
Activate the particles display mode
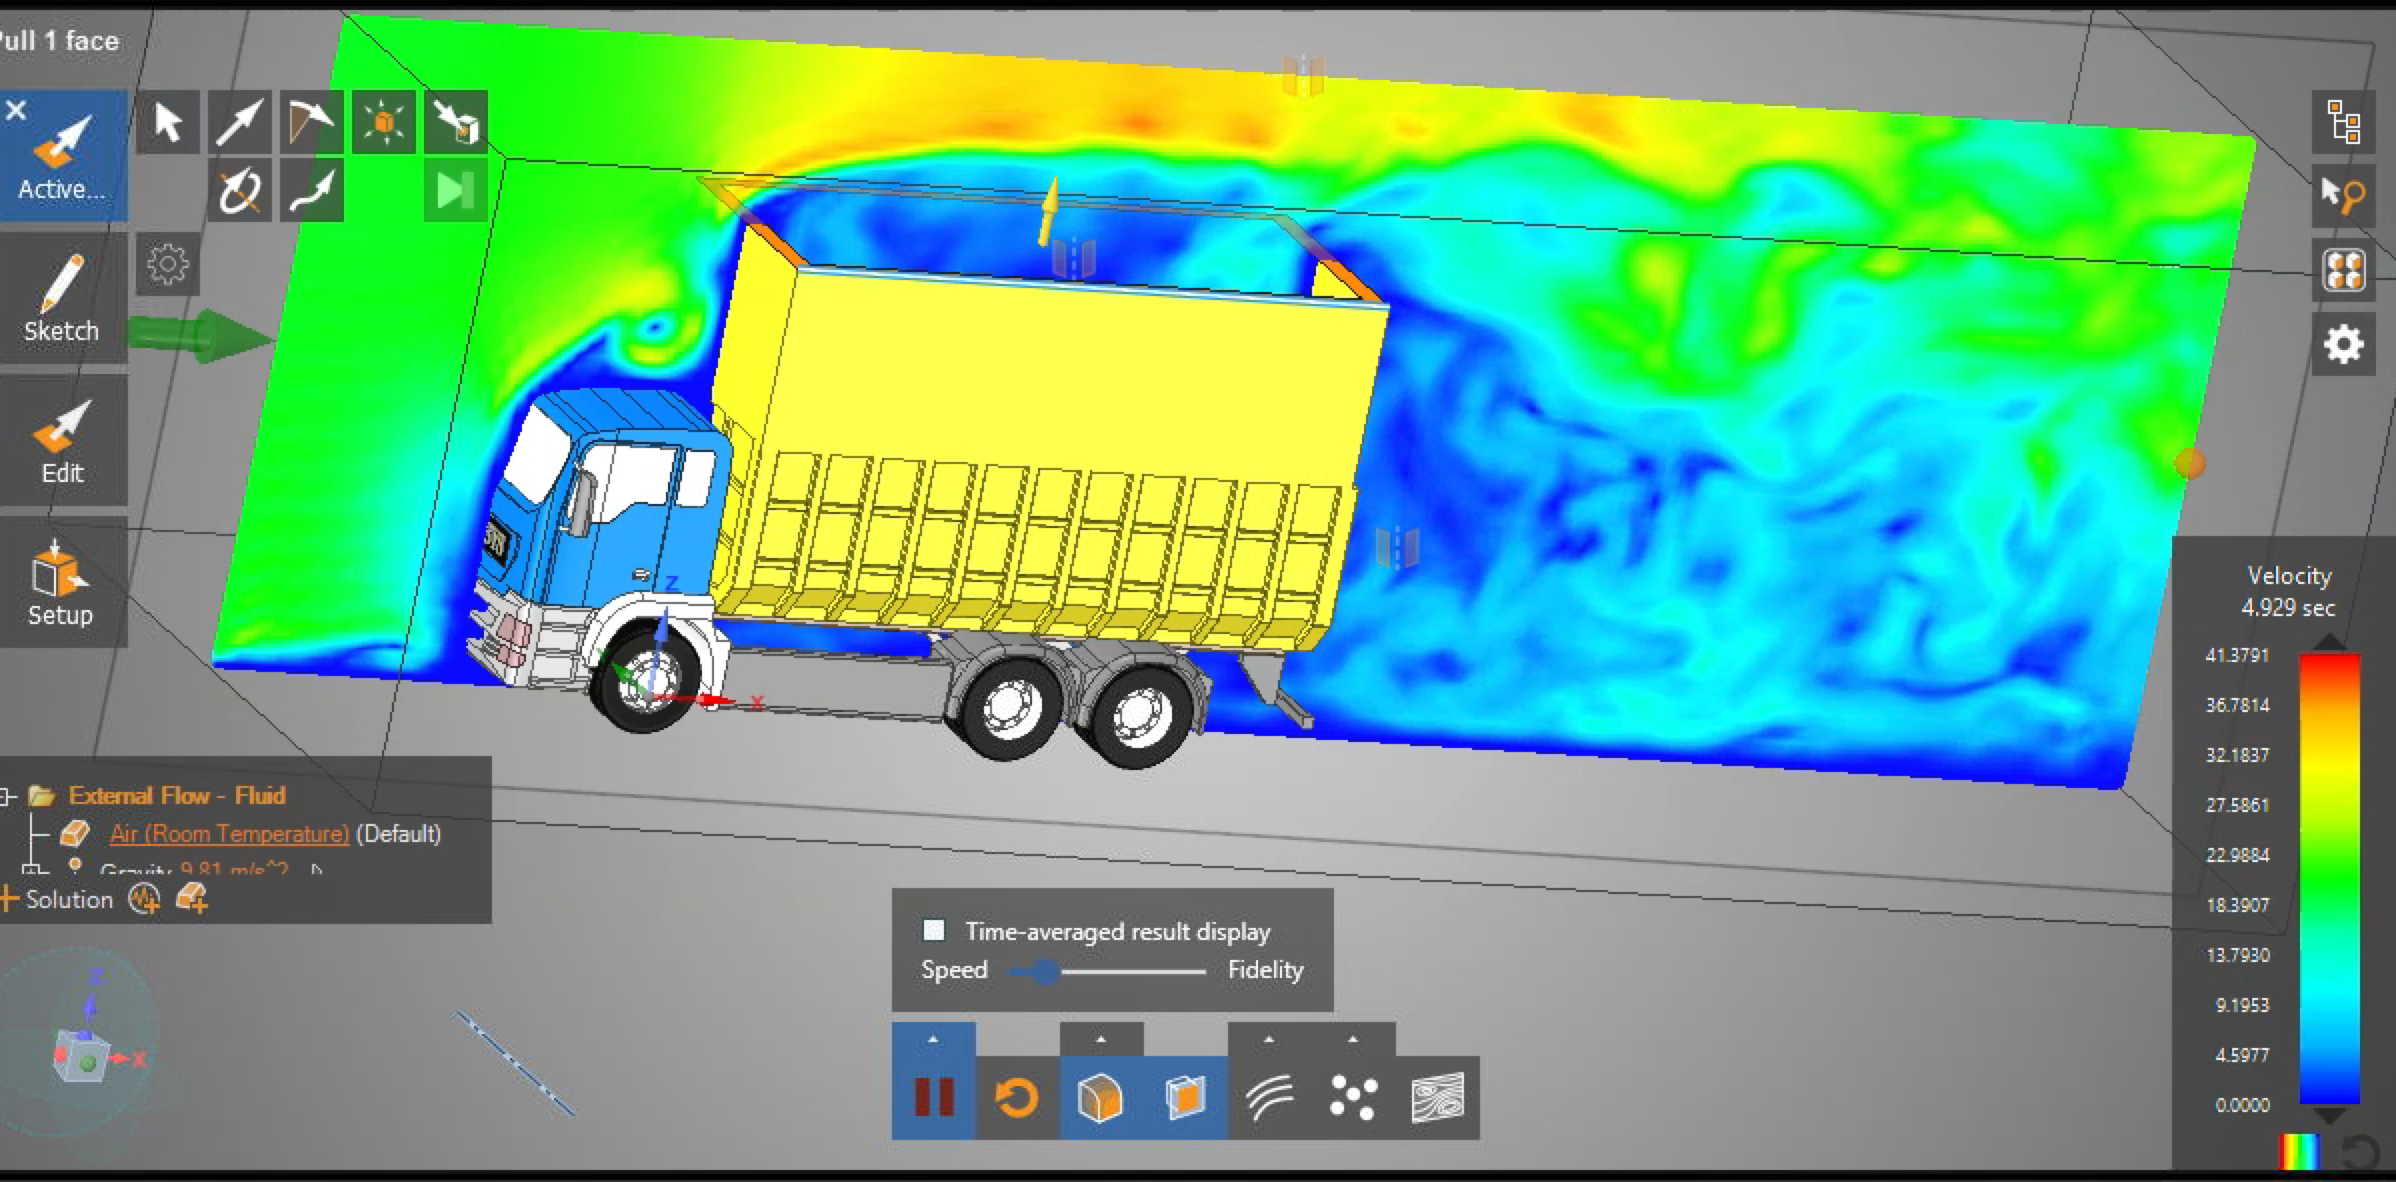coord(1352,1100)
